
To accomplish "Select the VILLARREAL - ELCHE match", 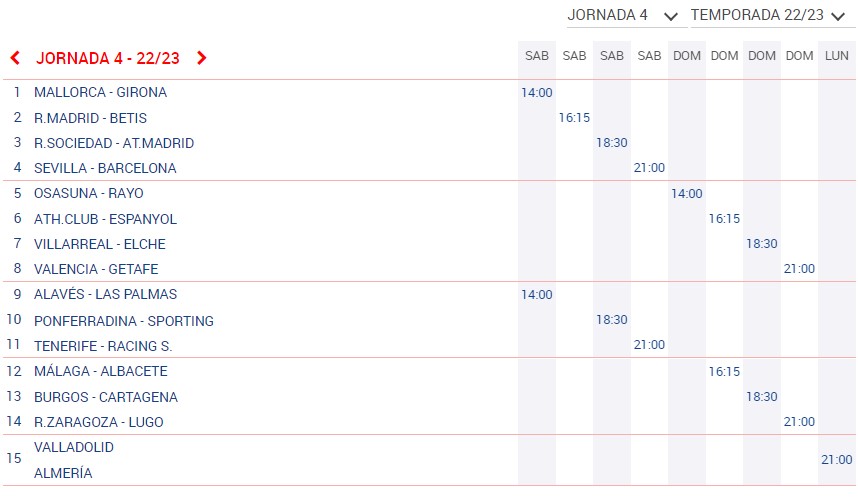I will tap(100, 245).
